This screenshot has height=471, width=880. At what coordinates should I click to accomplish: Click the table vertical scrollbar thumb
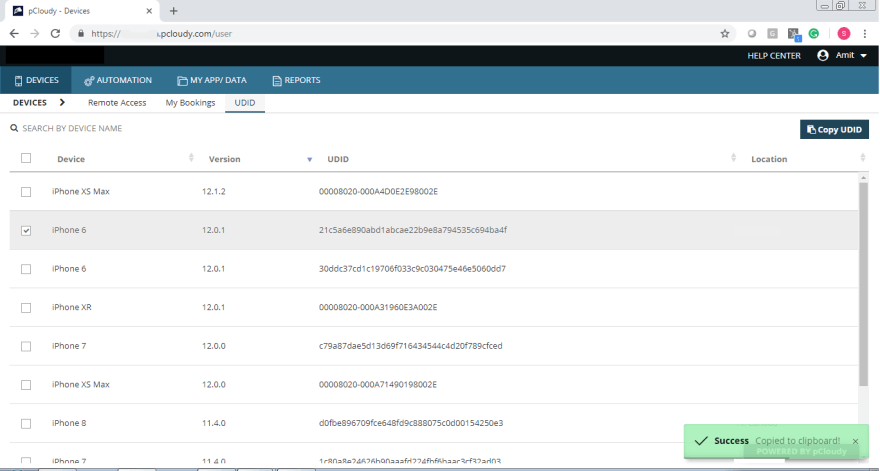(x=863, y=284)
